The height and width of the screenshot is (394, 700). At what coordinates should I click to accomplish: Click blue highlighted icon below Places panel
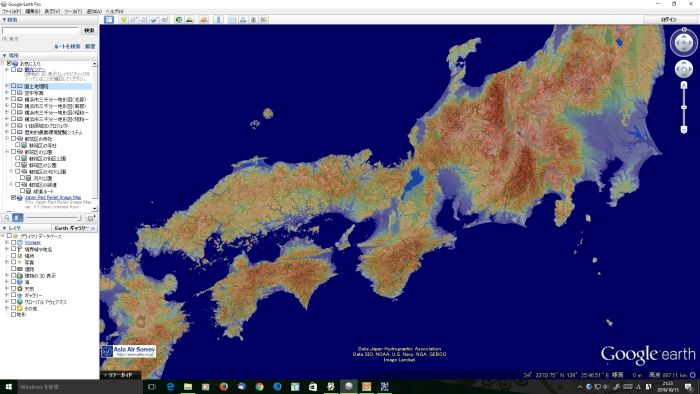tap(17, 218)
